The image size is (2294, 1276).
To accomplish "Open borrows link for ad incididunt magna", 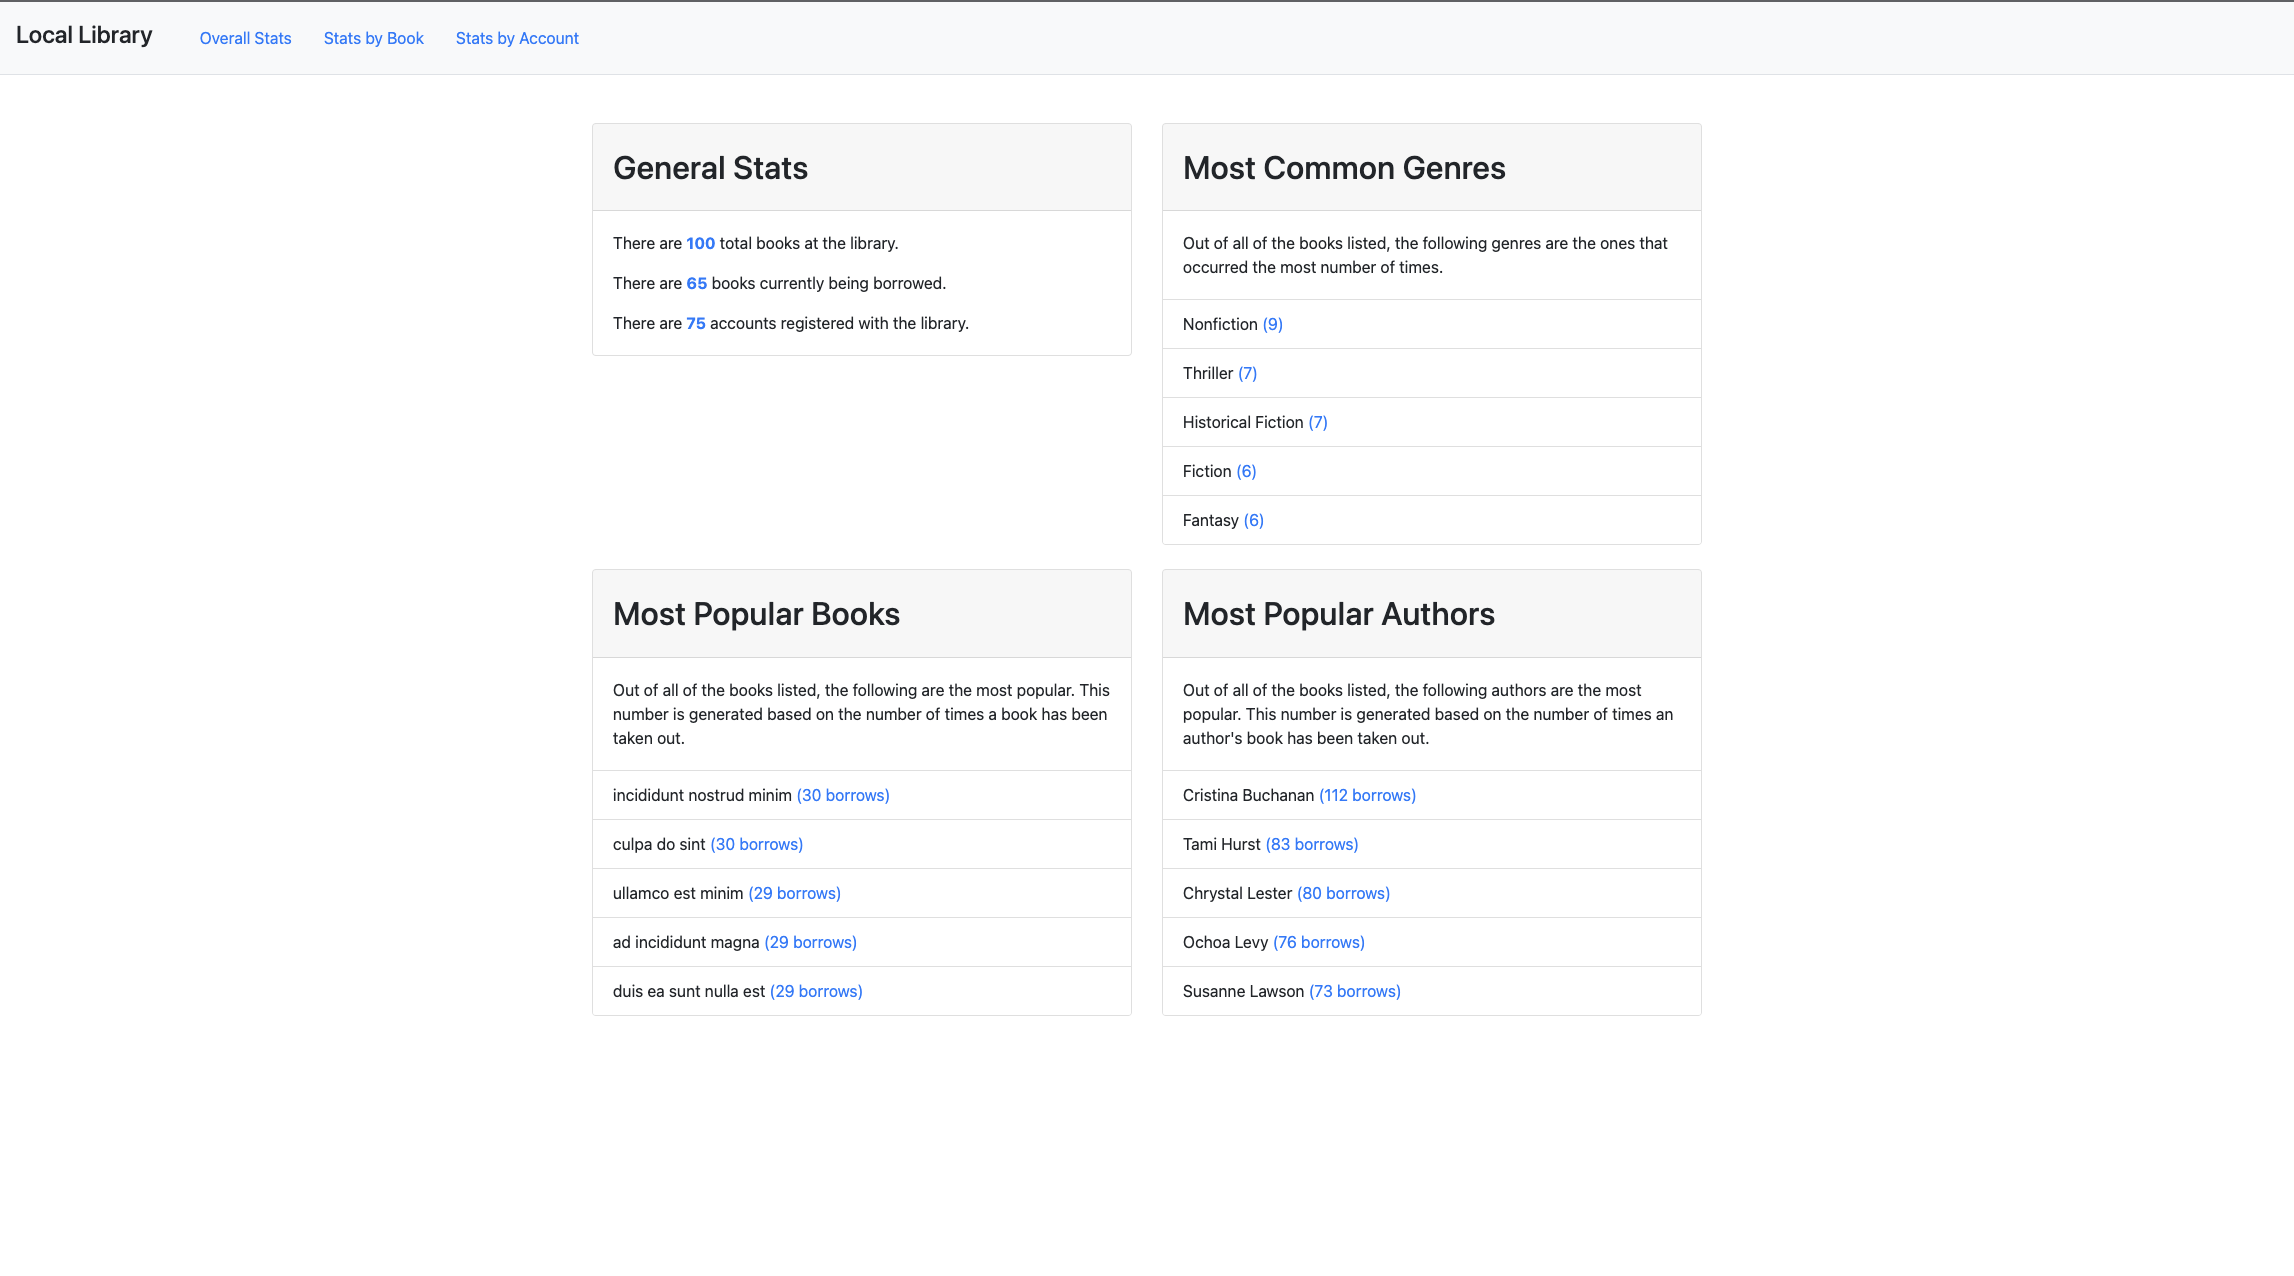I will pyautogui.click(x=810, y=942).
